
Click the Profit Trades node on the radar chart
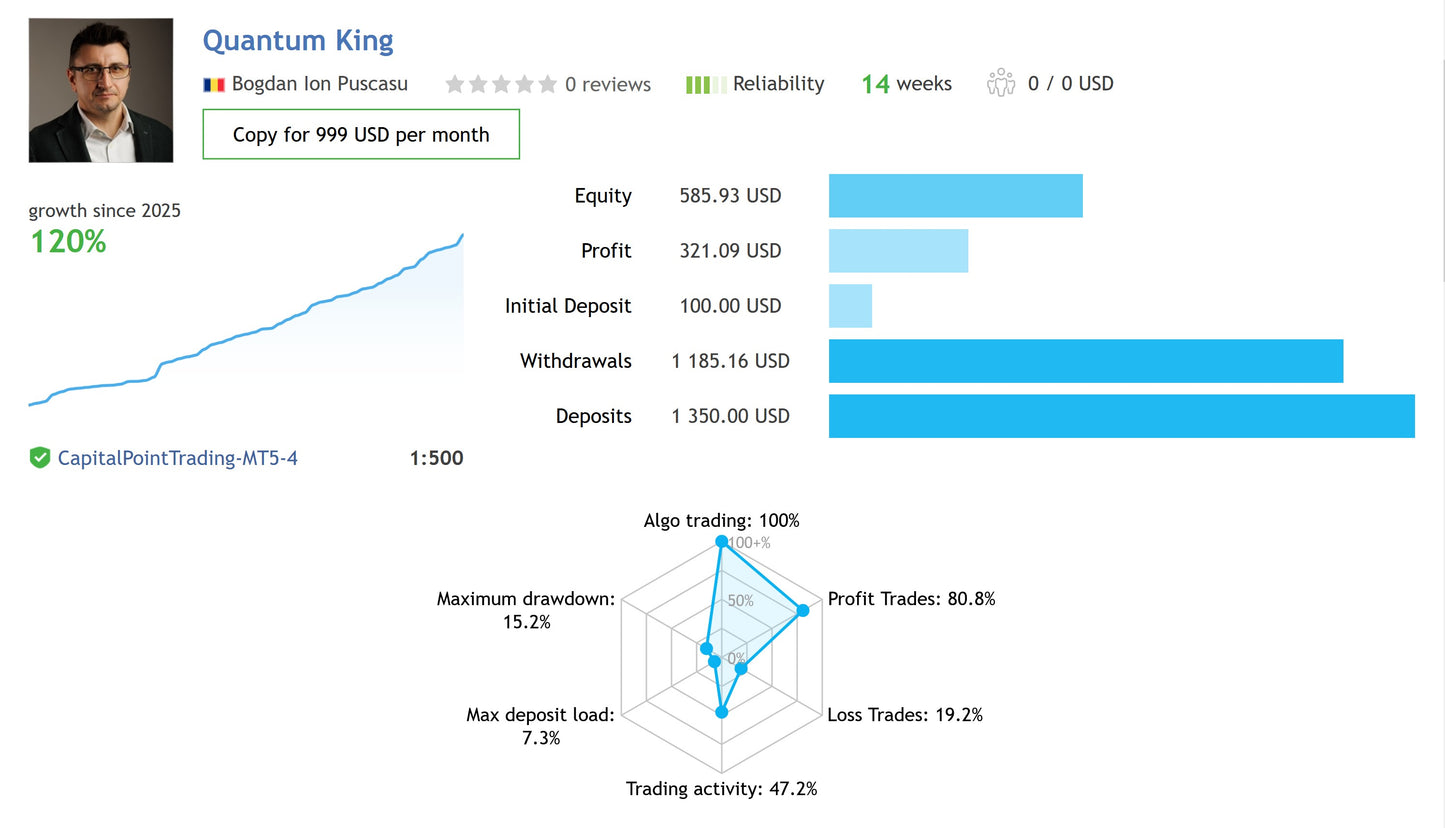[802, 608]
